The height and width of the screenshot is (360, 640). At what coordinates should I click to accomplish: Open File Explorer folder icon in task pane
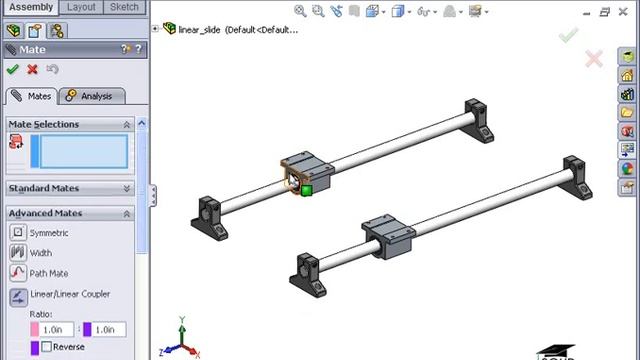(x=627, y=113)
